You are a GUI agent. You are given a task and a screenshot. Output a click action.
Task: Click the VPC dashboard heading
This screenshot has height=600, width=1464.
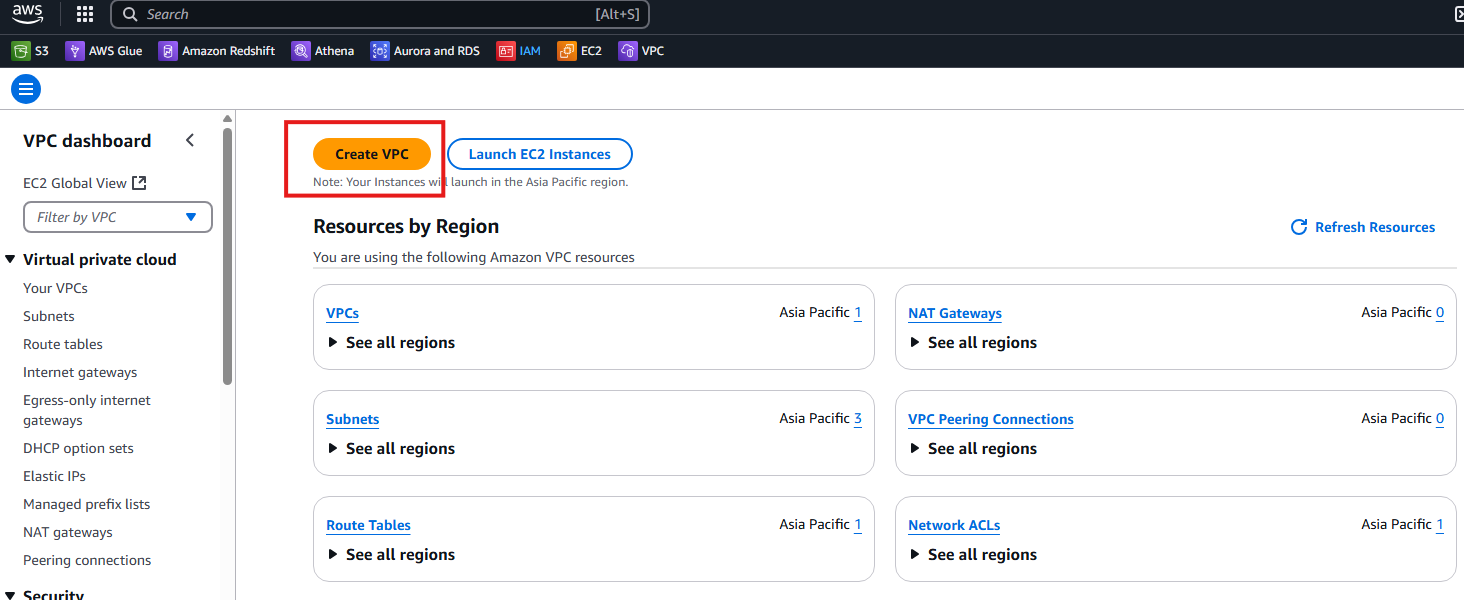[87, 141]
